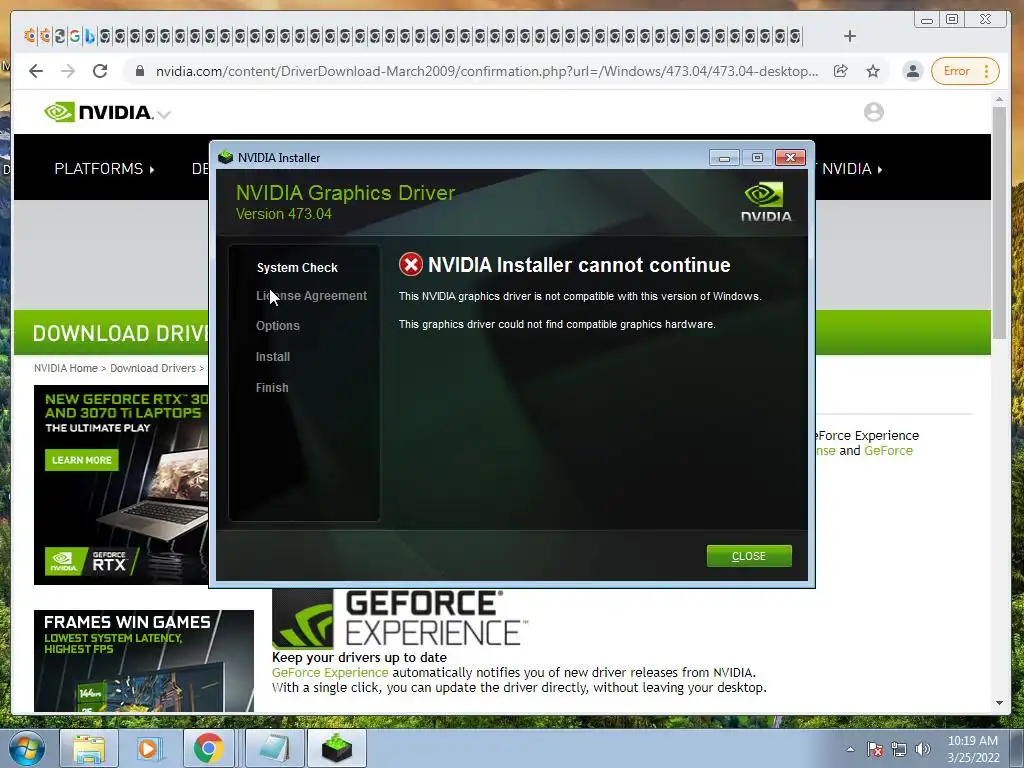1024x768 pixels.
Task: Click the vertical scrollbar thumb
Action: click(x=999, y=222)
